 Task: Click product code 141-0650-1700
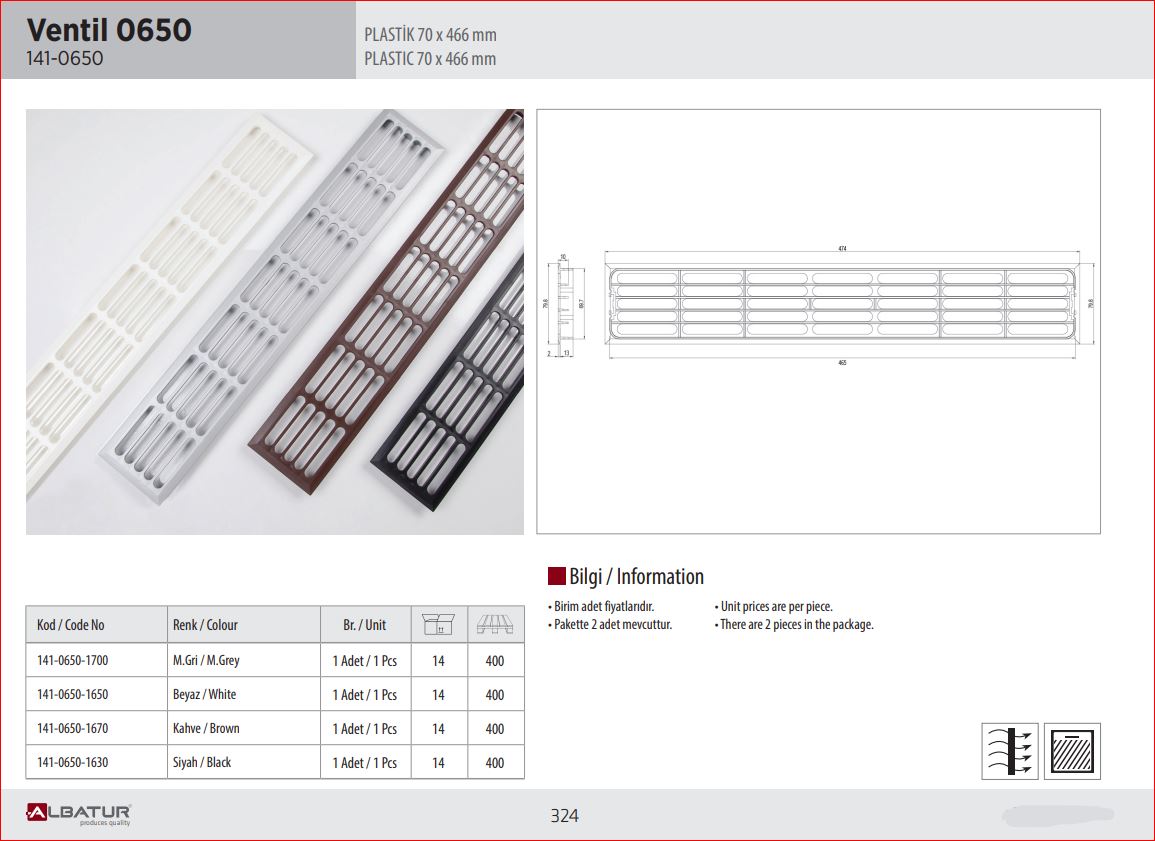point(72,661)
